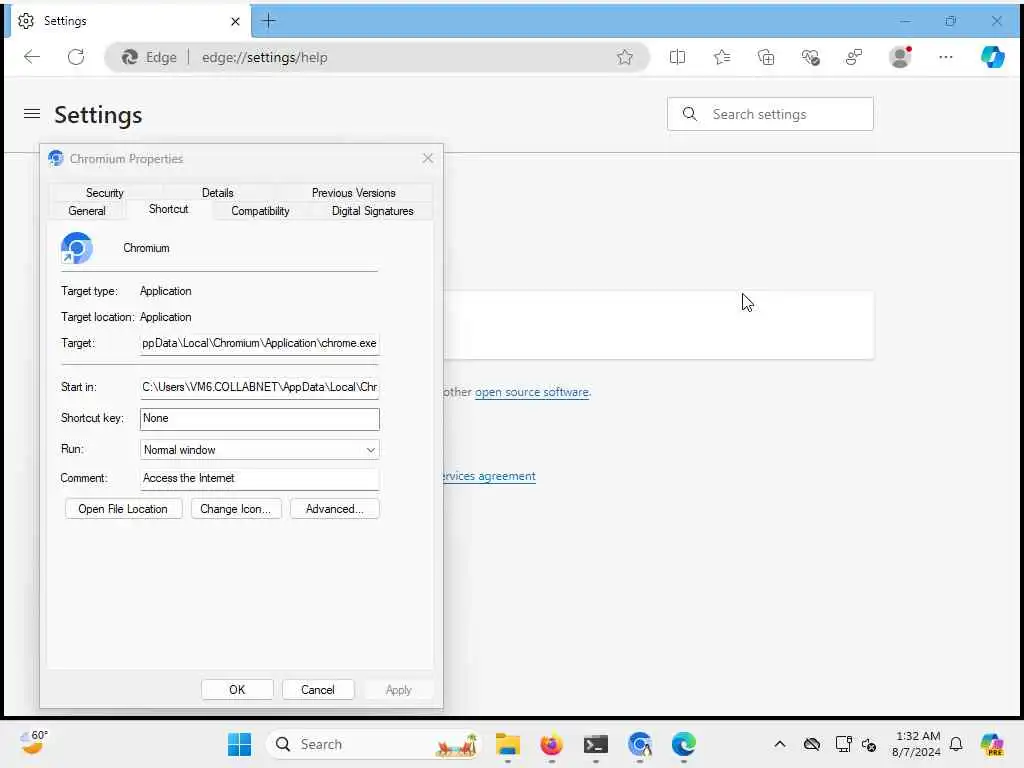Click the Shortcut key field showing None
Viewport: 1024px width, 768px height.
click(259, 419)
